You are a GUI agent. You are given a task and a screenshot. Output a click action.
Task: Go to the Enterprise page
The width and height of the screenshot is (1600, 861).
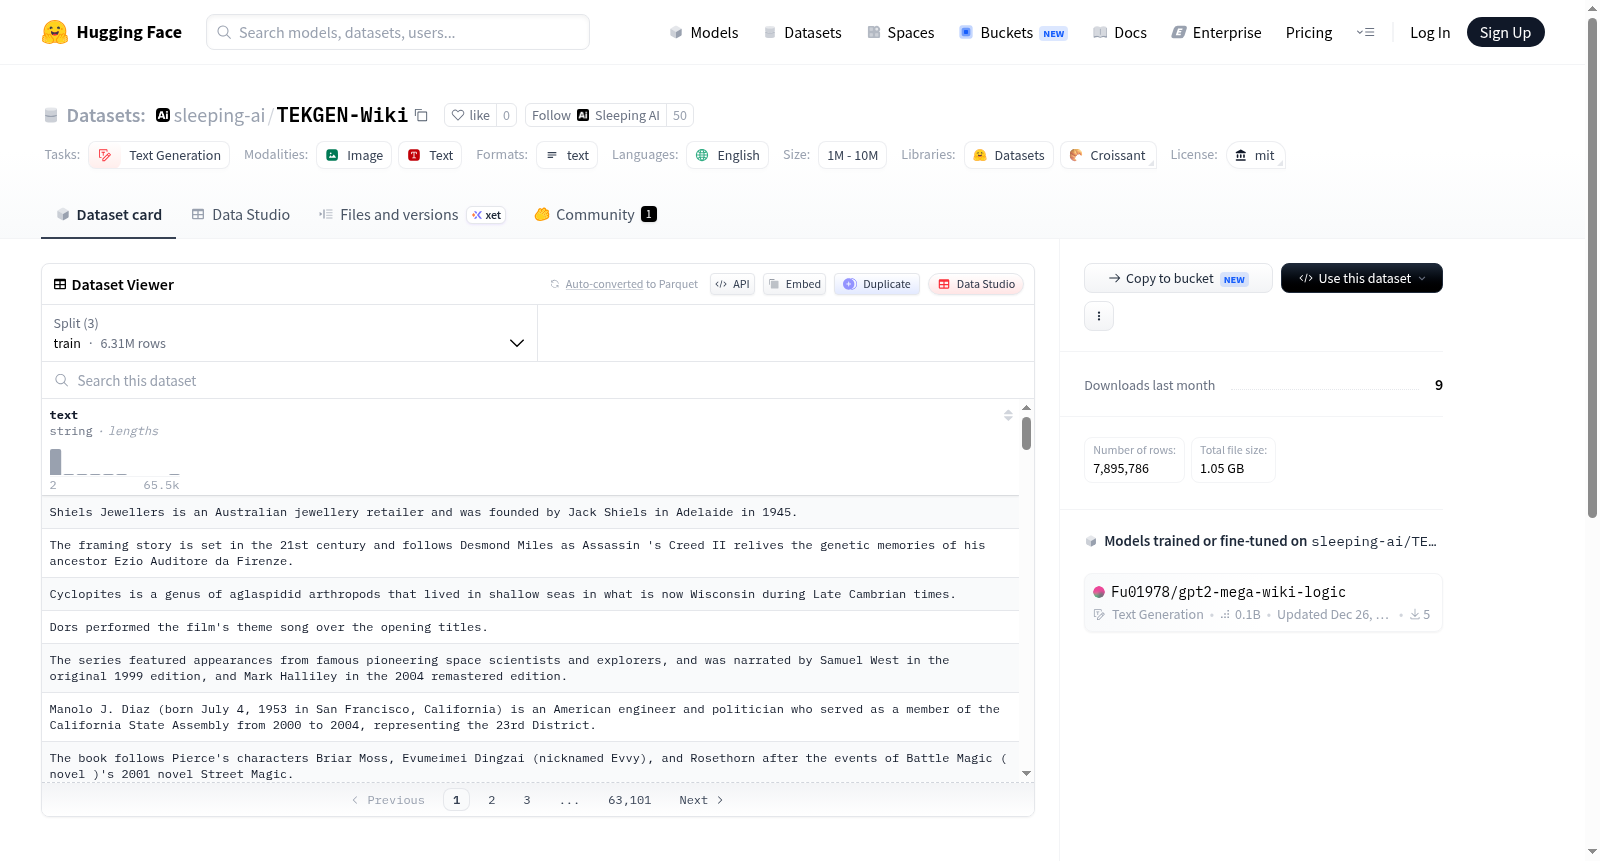tap(1216, 32)
